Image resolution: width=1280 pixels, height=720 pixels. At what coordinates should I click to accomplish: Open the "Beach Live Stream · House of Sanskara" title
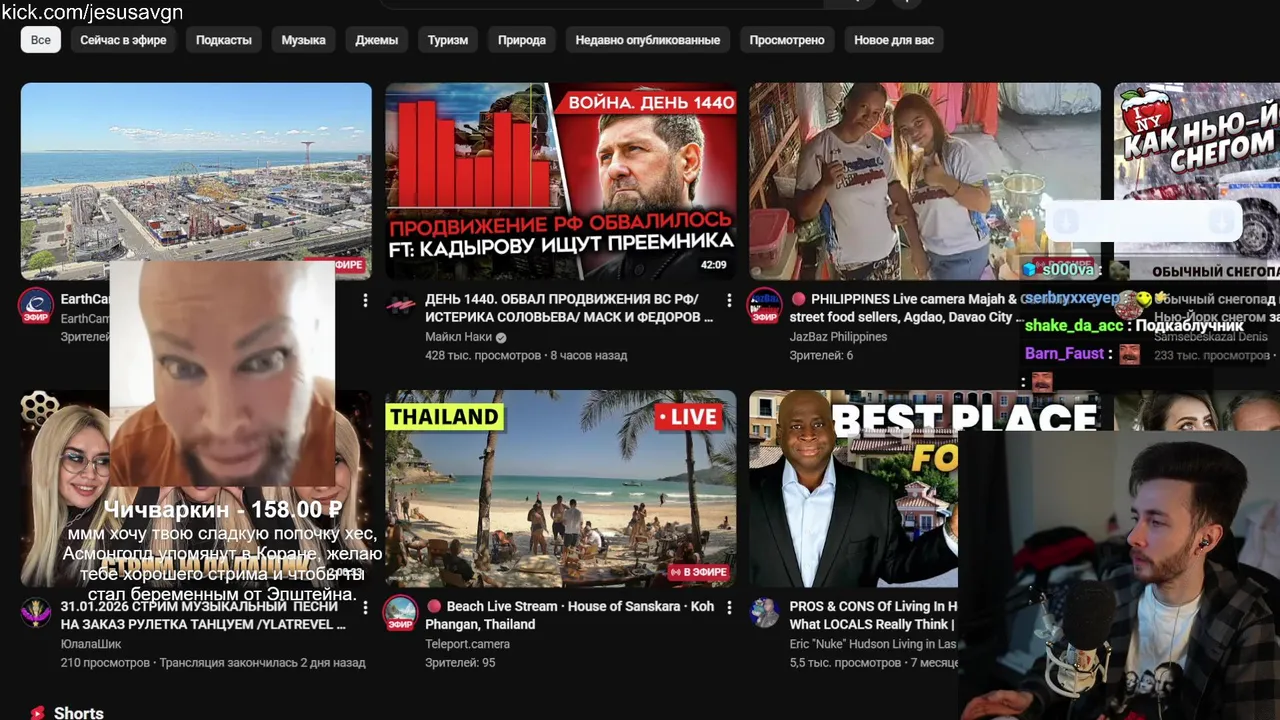click(x=570, y=615)
